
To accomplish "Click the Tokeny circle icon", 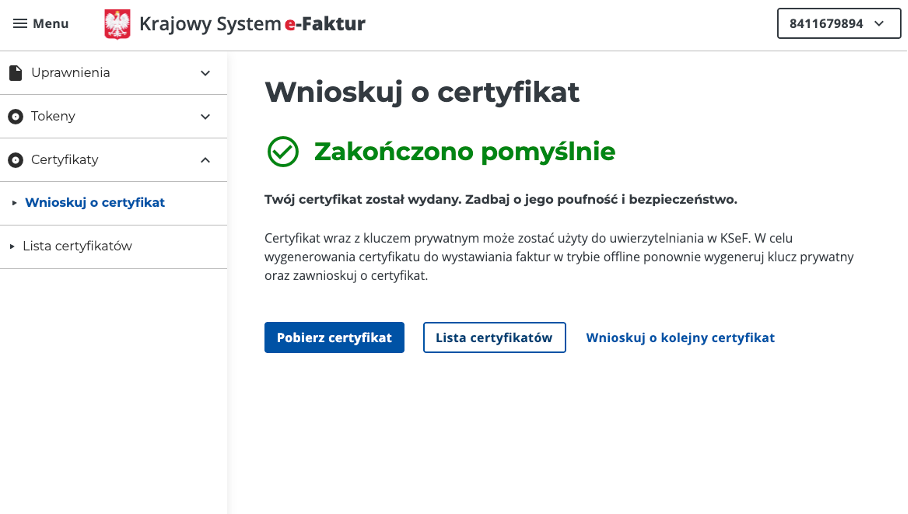I will tap(15, 117).
